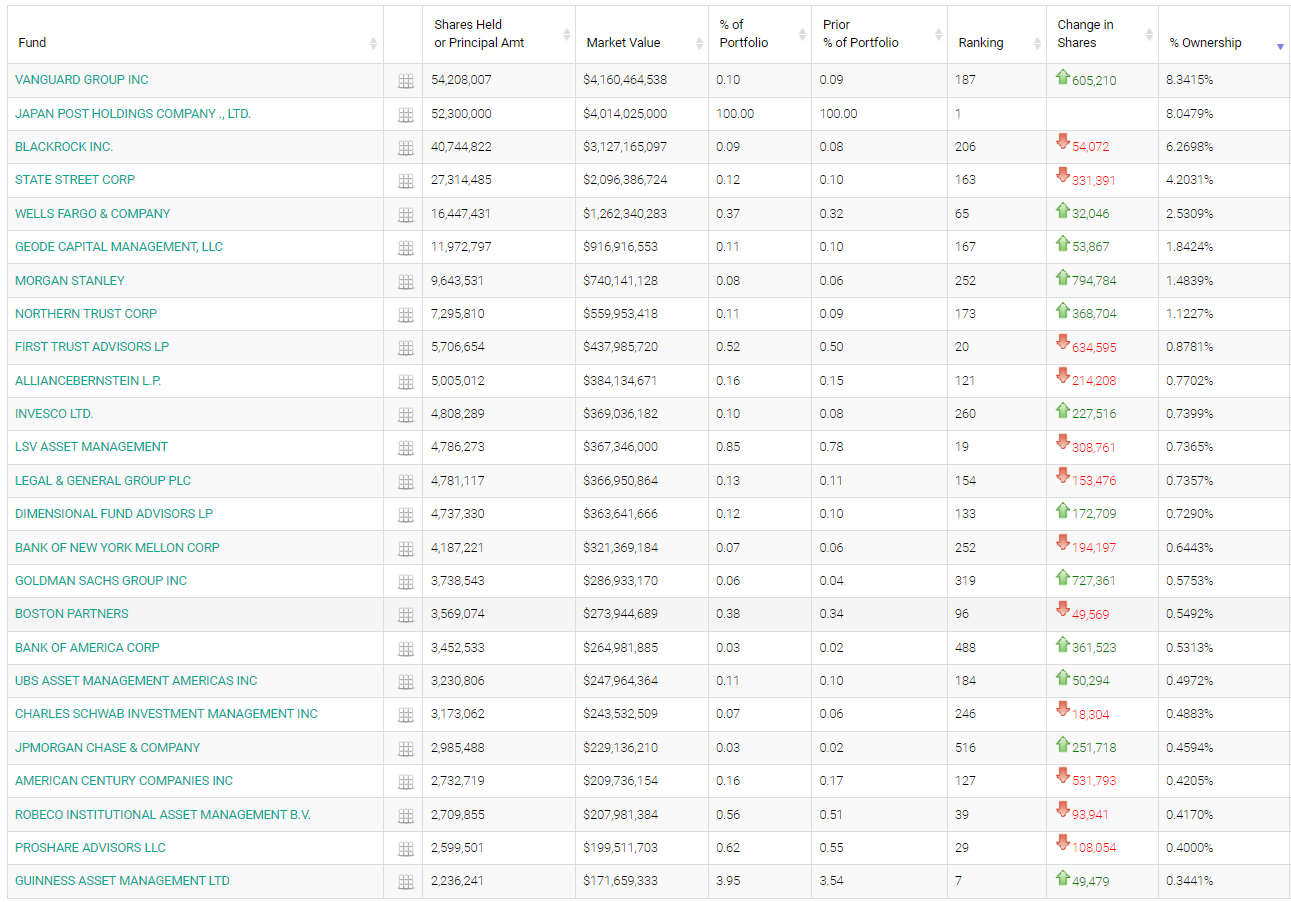
Task: Open grid icon in Wells Fargo & Company row
Action: 406,215
